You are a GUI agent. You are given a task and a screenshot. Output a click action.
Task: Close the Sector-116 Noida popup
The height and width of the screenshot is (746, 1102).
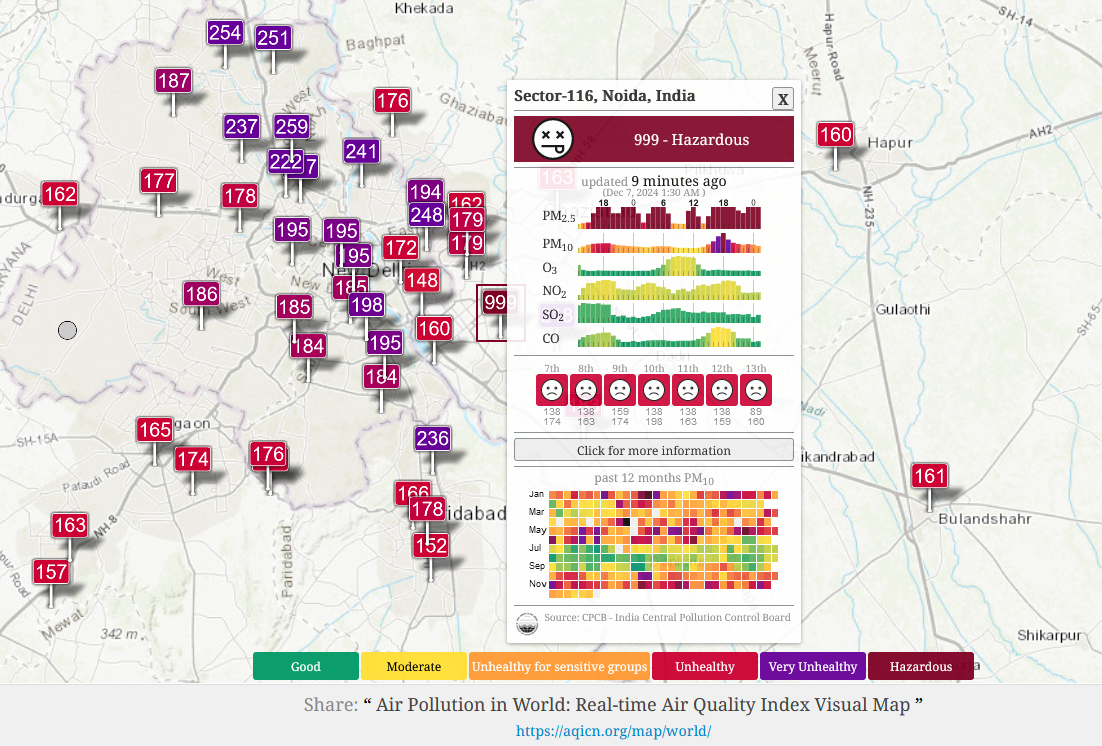tap(783, 99)
